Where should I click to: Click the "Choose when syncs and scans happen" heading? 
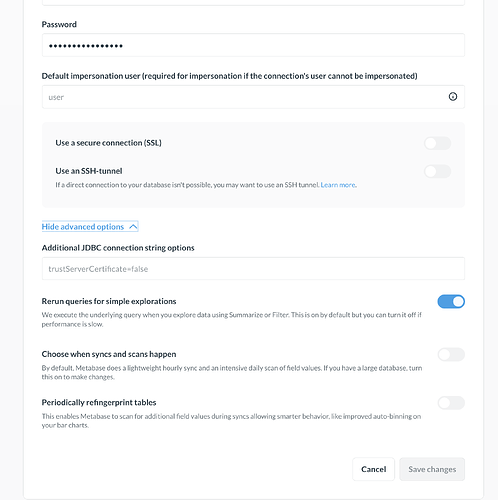(109, 354)
